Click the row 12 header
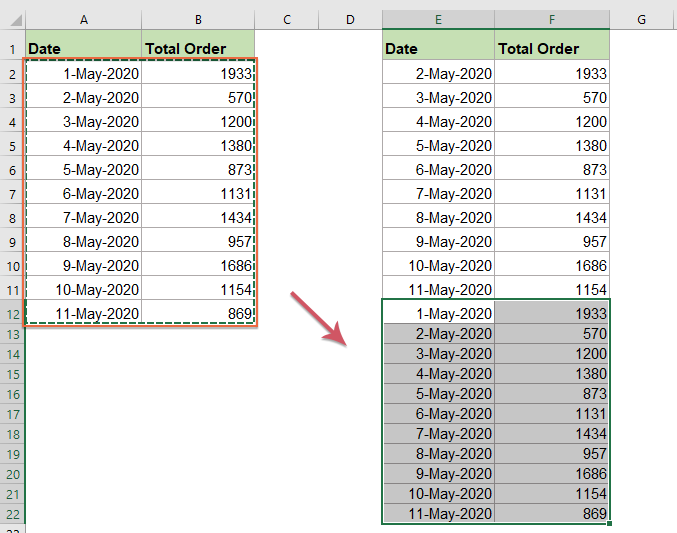The width and height of the screenshot is (677, 533). pos(11,314)
